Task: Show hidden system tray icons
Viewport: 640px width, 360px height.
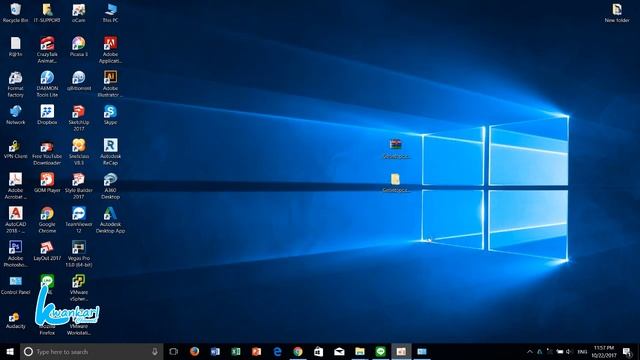Action: (x=530, y=351)
